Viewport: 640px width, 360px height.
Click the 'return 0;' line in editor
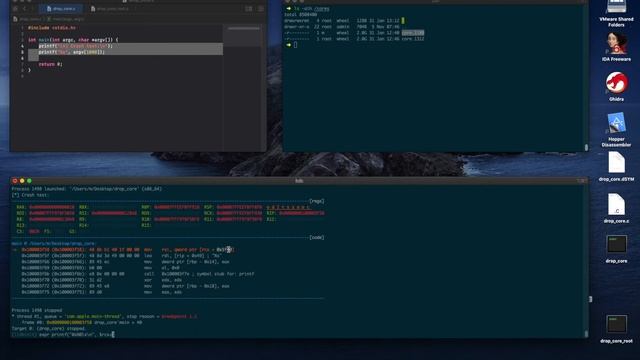(50, 64)
